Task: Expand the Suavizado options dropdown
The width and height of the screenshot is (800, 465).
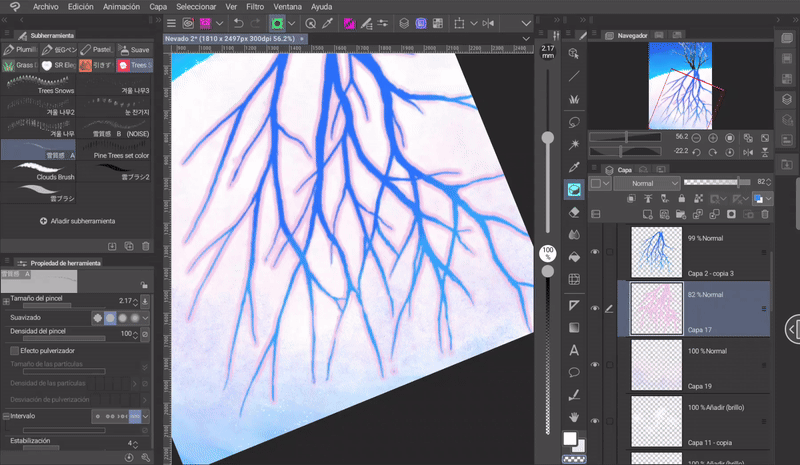Action: pyautogui.click(x=146, y=317)
